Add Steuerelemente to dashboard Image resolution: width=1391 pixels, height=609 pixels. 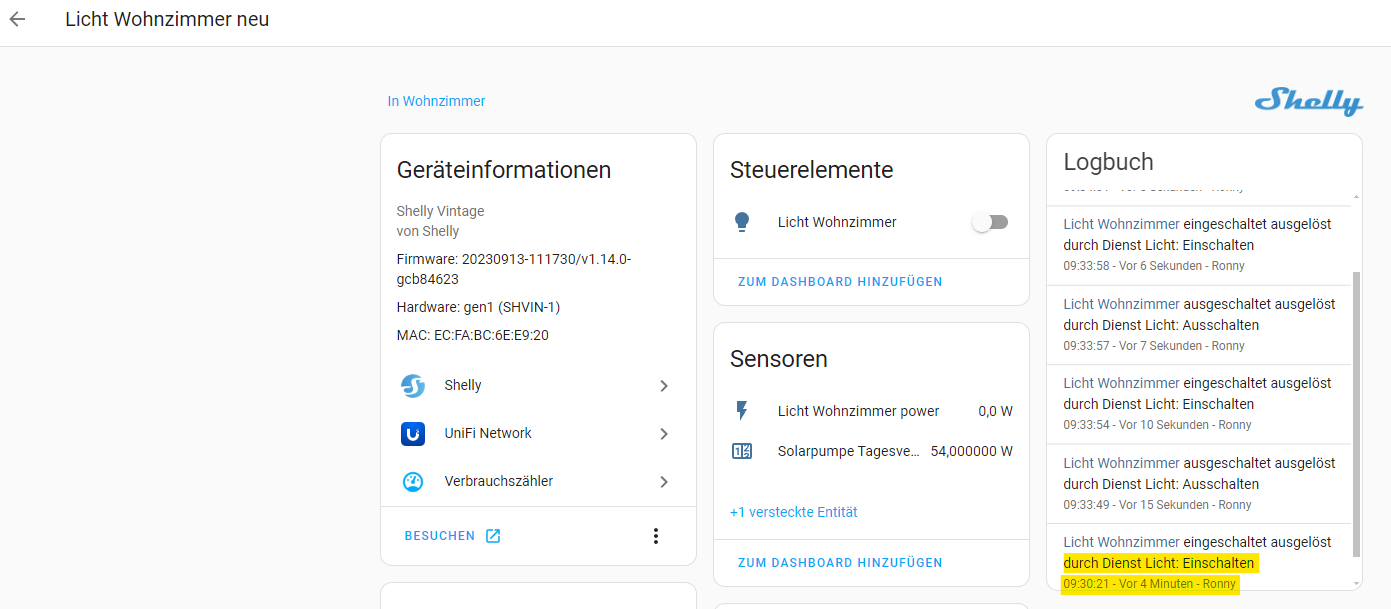840,282
